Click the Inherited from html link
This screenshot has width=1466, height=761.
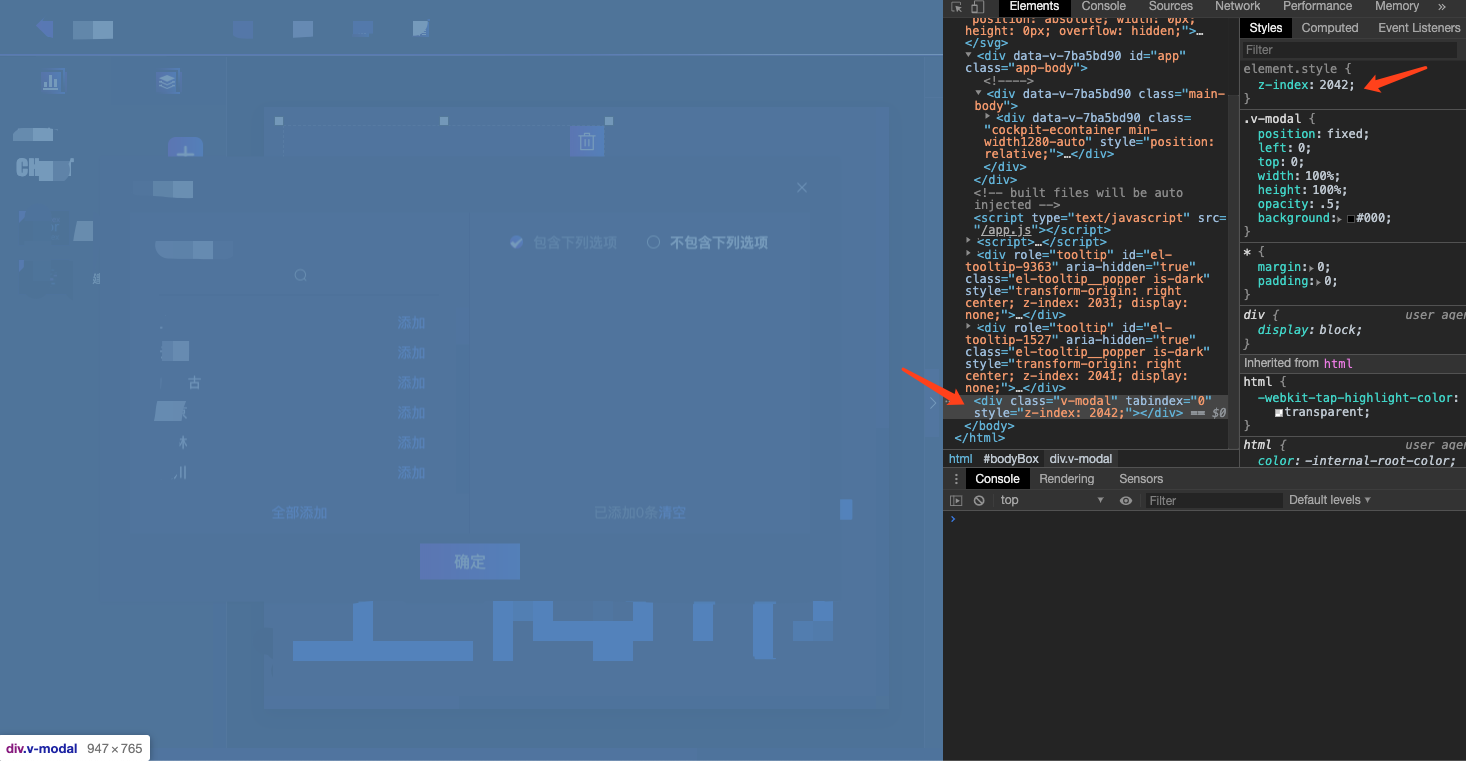[1338, 363]
